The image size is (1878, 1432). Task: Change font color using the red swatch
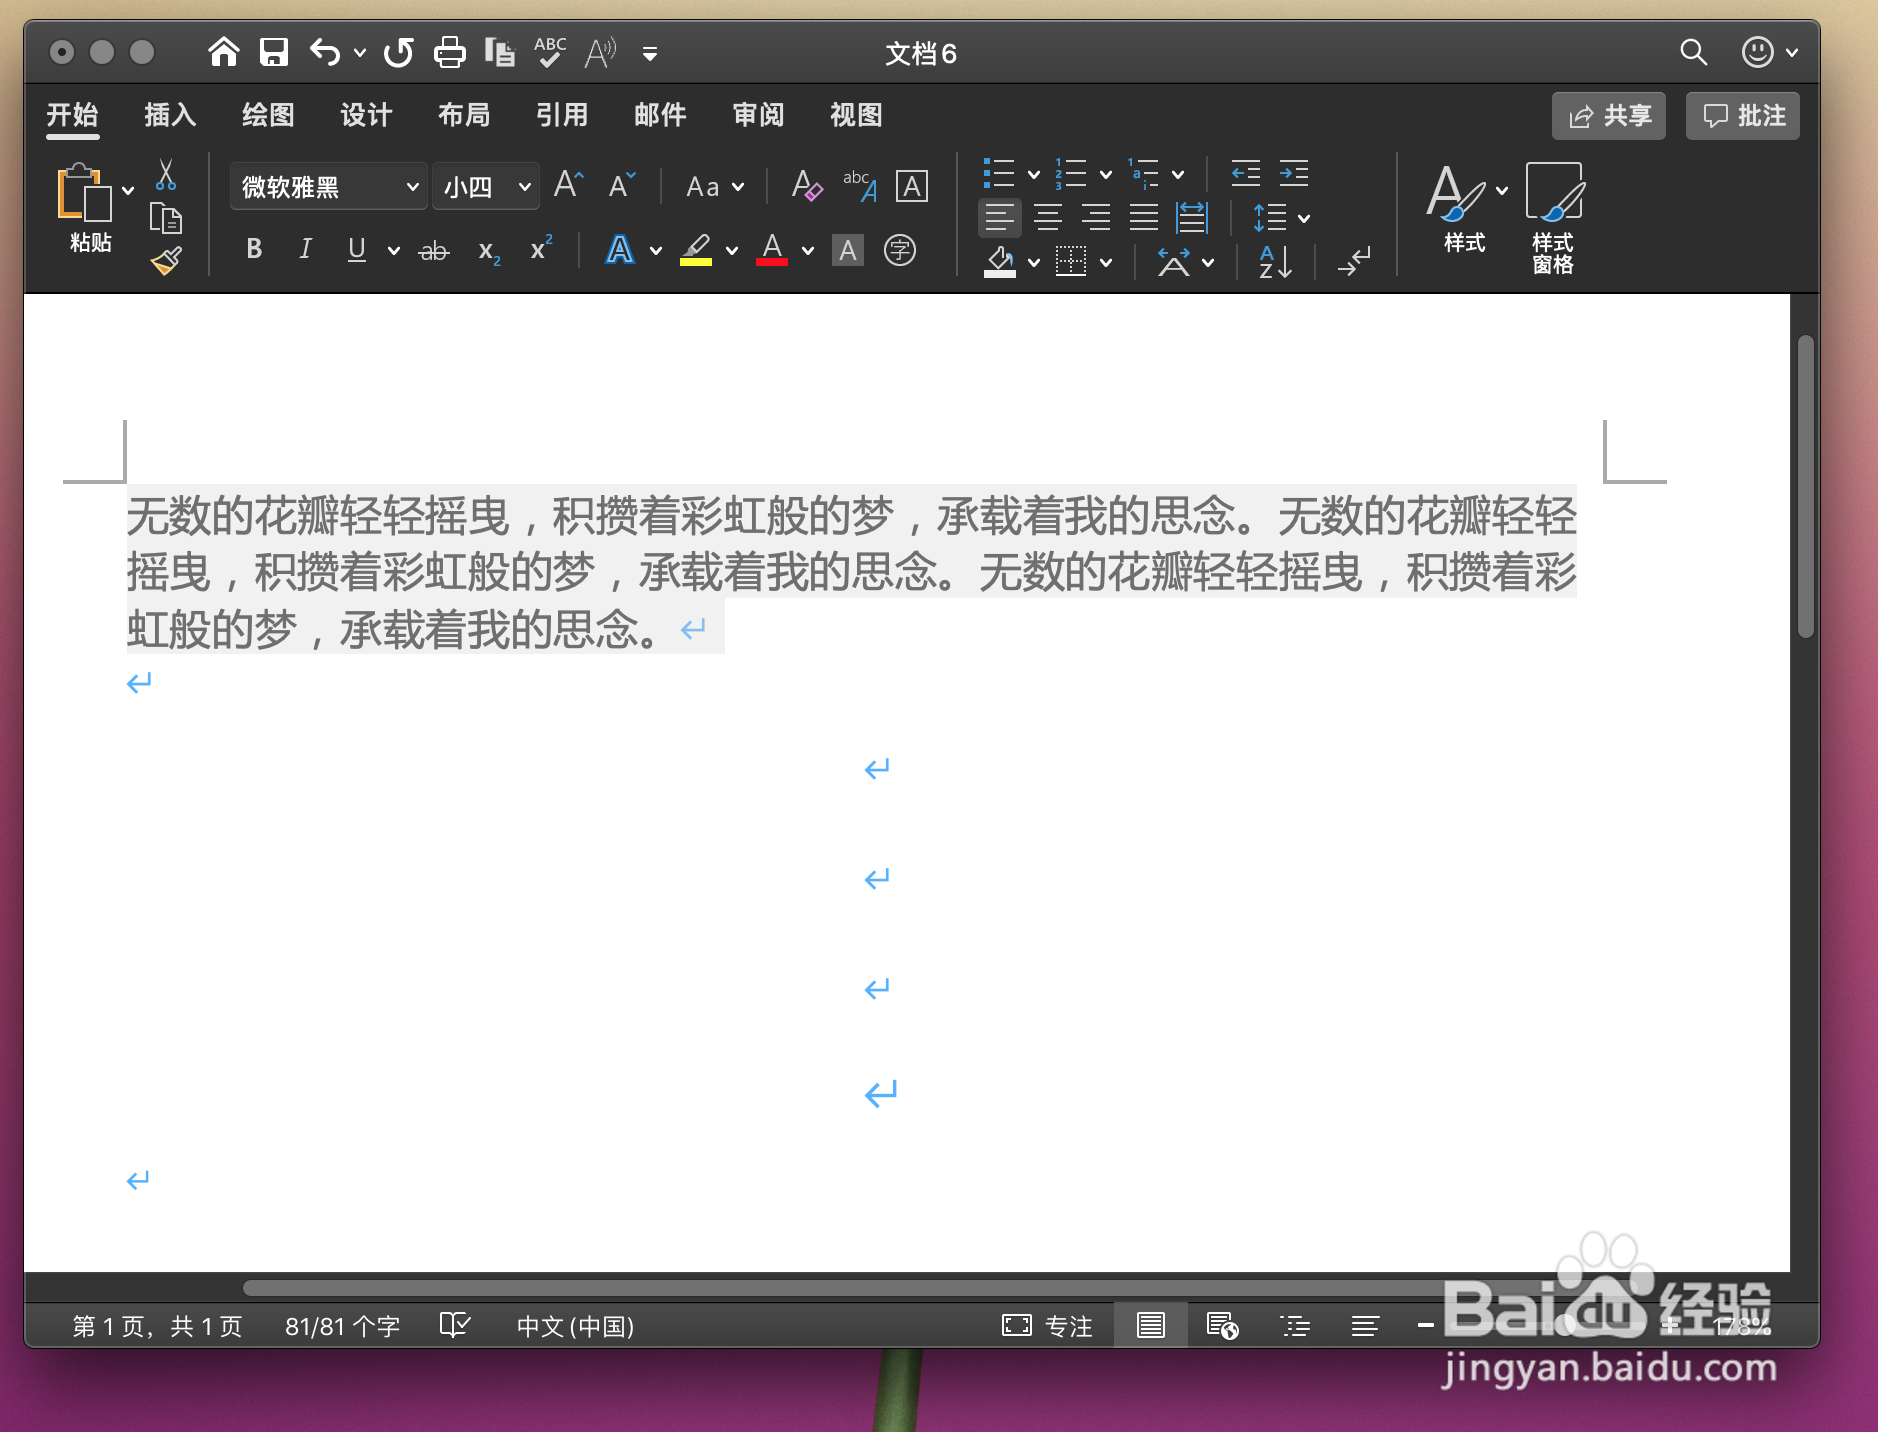[772, 250]
